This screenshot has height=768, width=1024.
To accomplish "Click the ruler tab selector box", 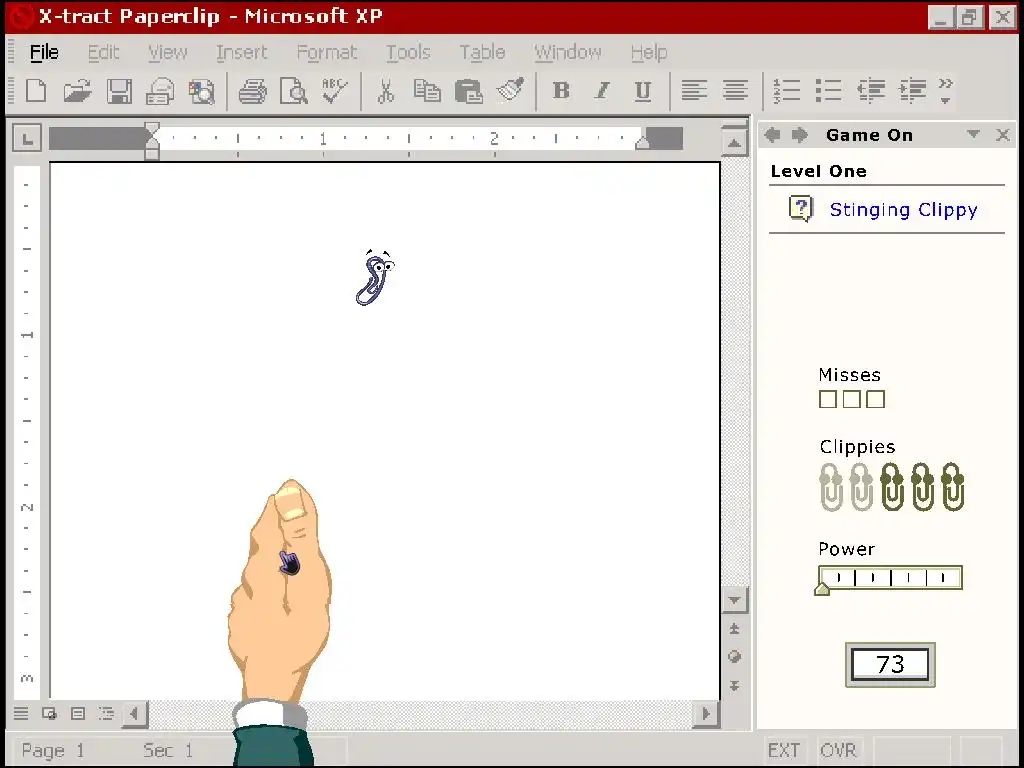I will pyautogui.click(x=27, y=138).
